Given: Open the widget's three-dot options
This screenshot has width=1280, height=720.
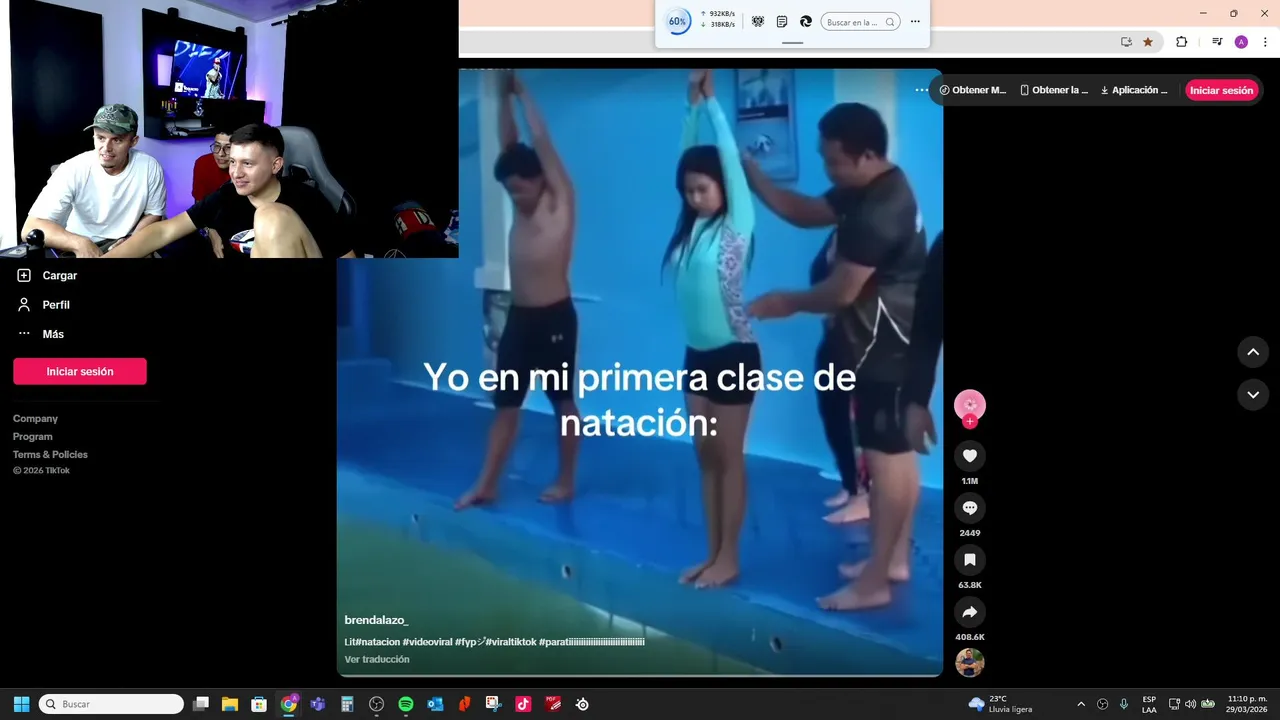Looking at the screenshot, I should (915, 21).
